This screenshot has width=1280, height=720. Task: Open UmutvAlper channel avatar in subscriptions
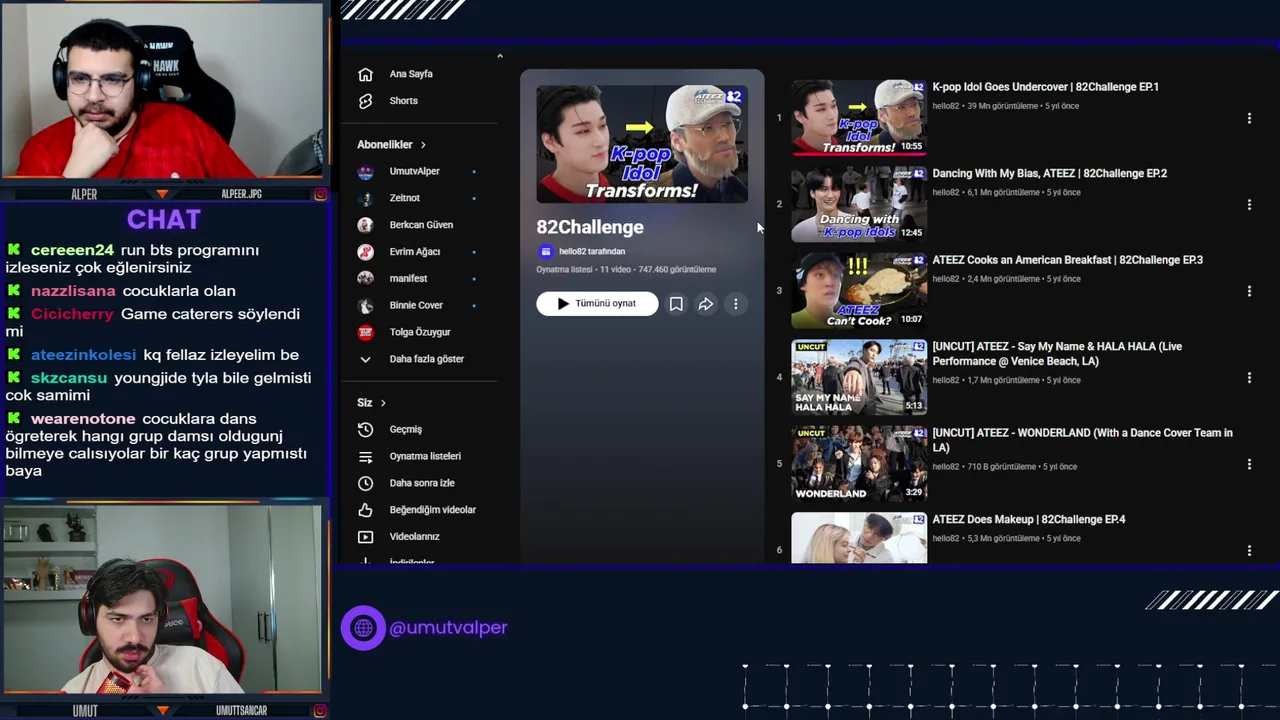(365, 171)
